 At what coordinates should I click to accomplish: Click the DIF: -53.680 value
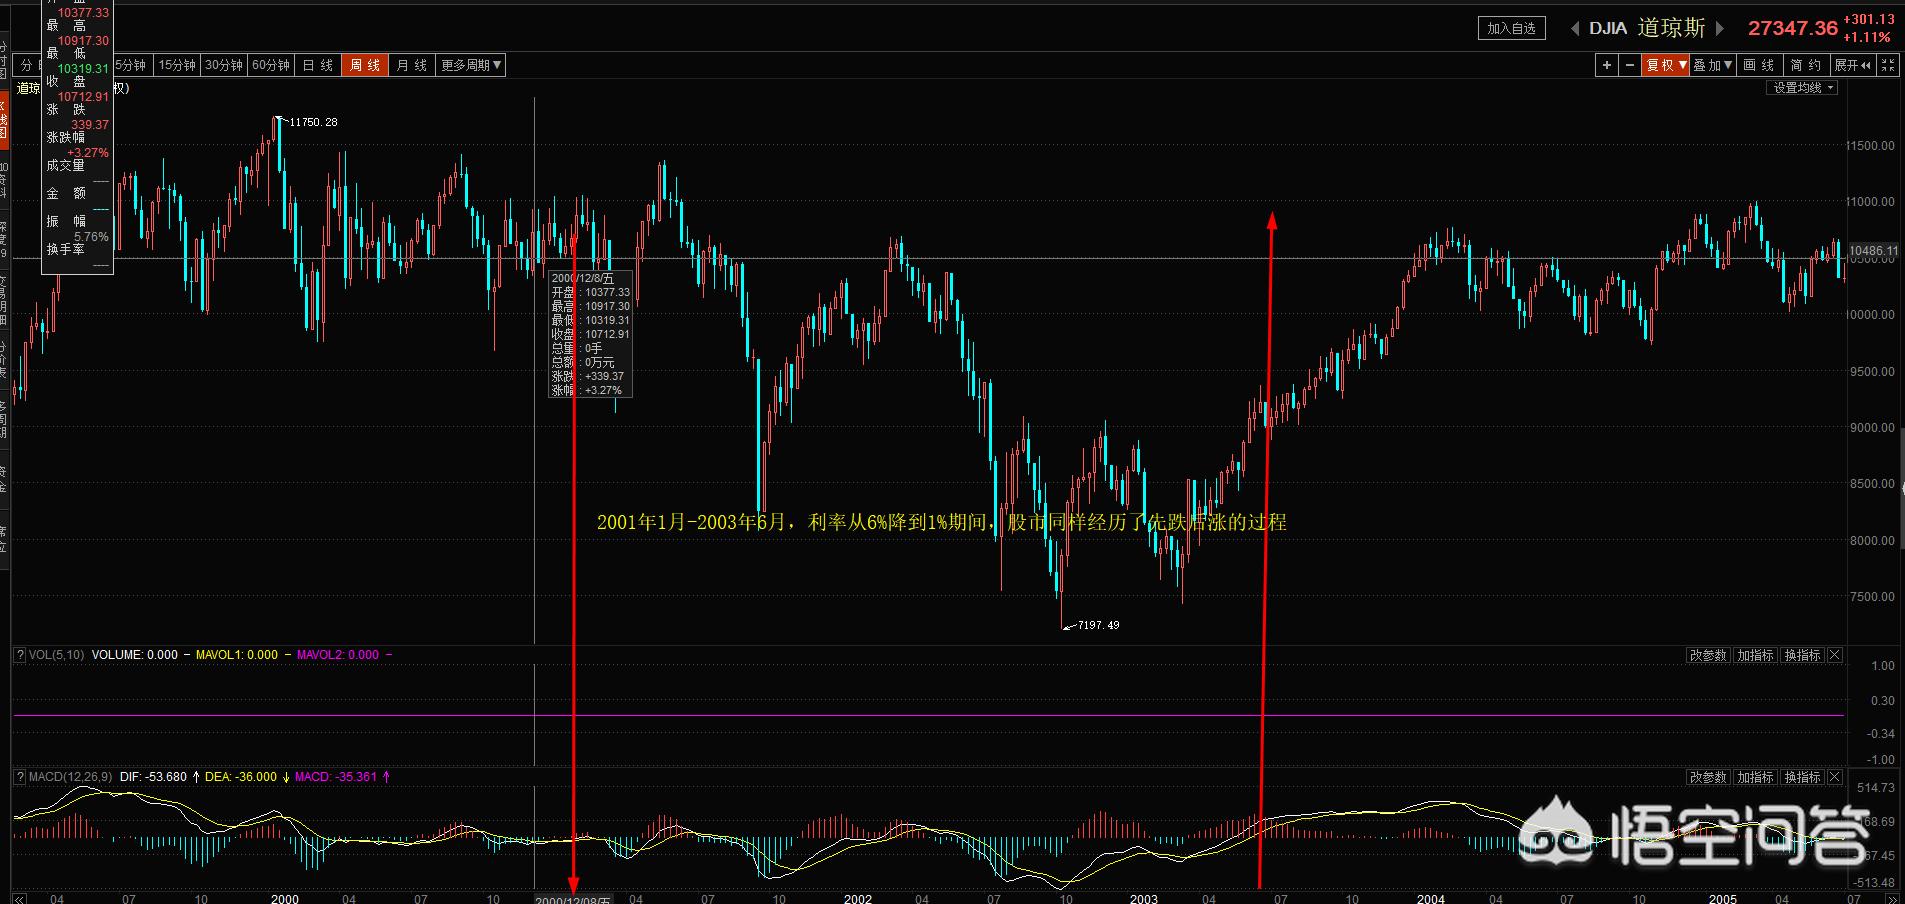[x=153, y=777]
